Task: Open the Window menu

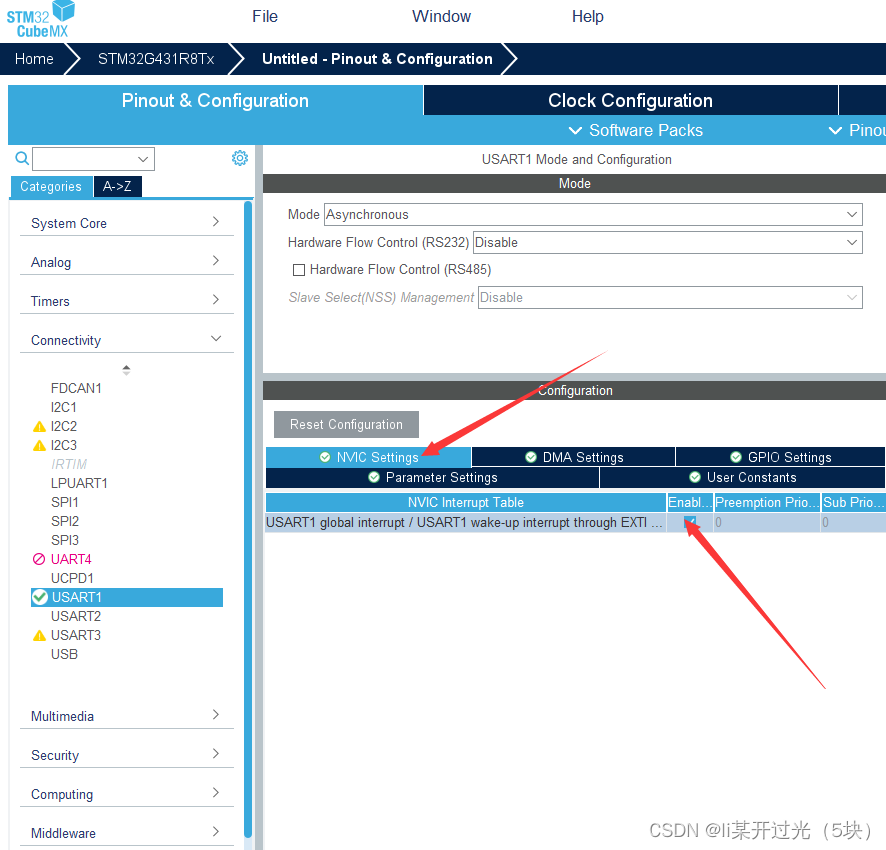Action: 441,16
